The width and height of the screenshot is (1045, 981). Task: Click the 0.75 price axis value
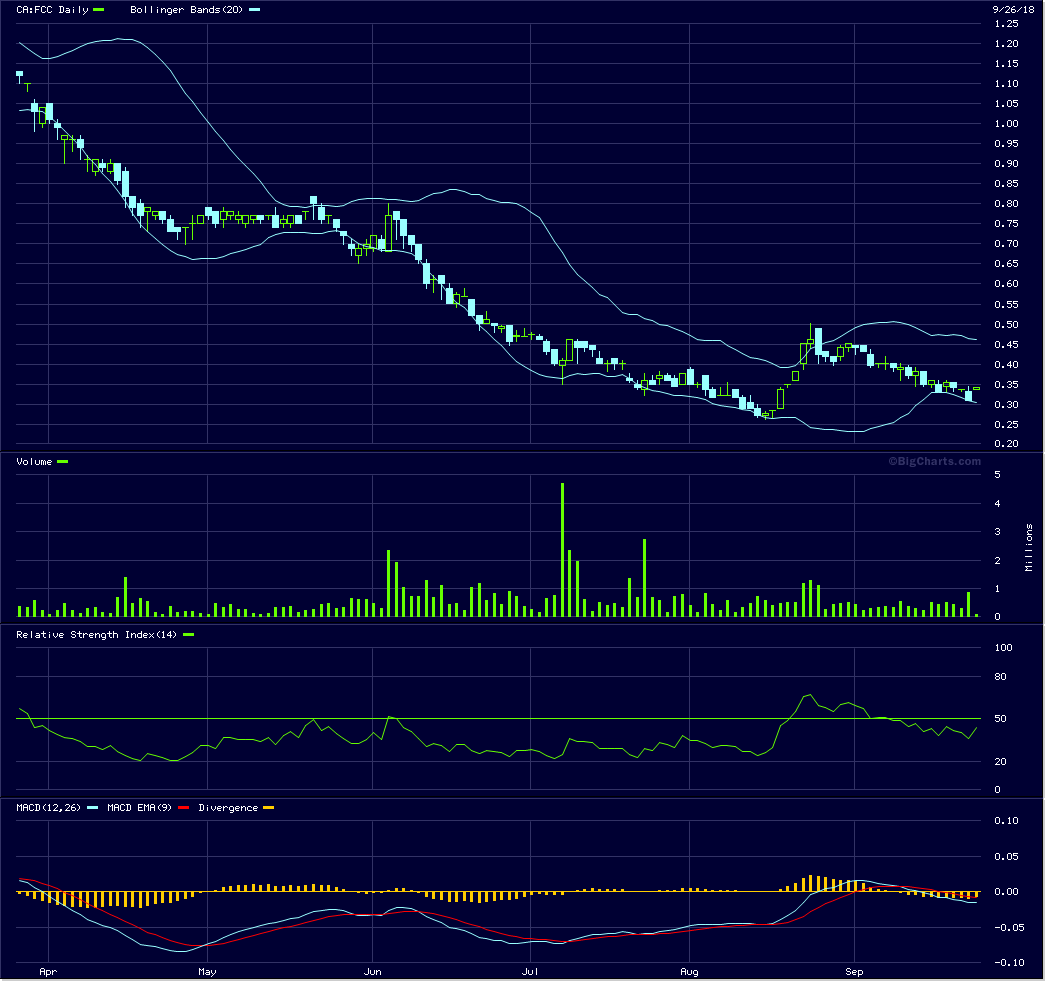click(1006, 224)
